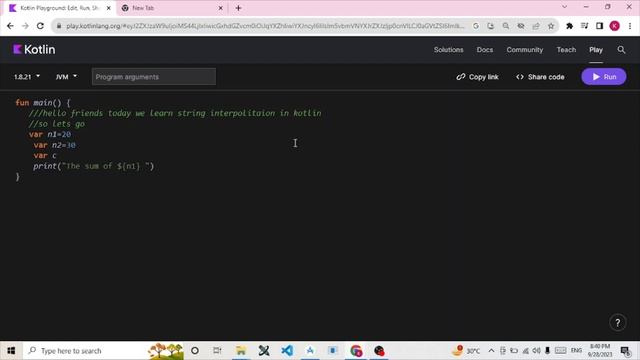Screen dimensions: 640x360
Task: Click the '//so lets go' comment line
Action: pos(57,124)
